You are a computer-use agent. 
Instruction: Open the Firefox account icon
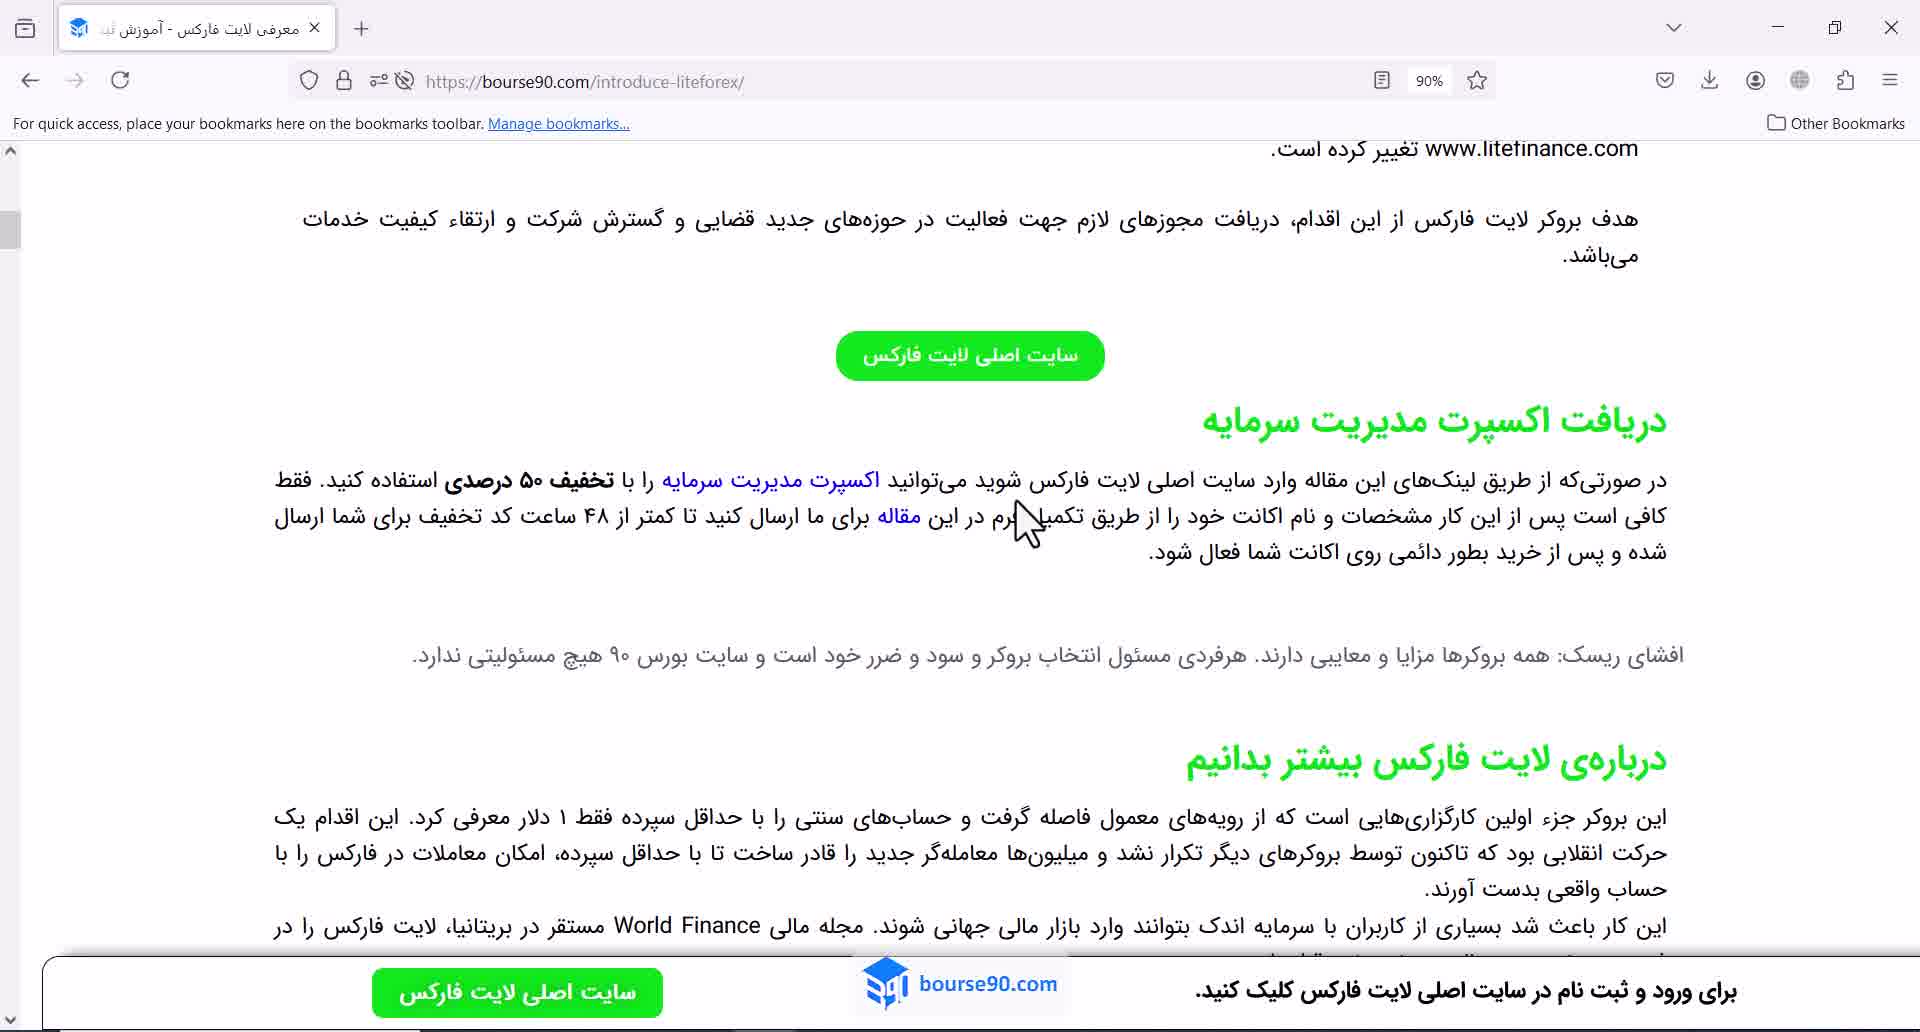[x=1755, y=81]
